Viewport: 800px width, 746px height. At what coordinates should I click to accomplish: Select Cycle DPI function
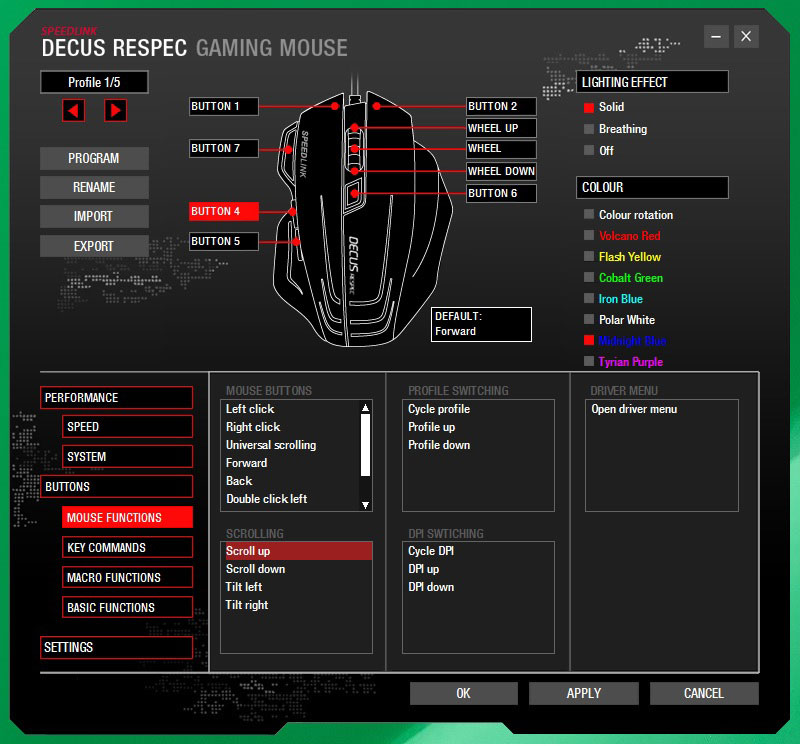pos(479,551)
